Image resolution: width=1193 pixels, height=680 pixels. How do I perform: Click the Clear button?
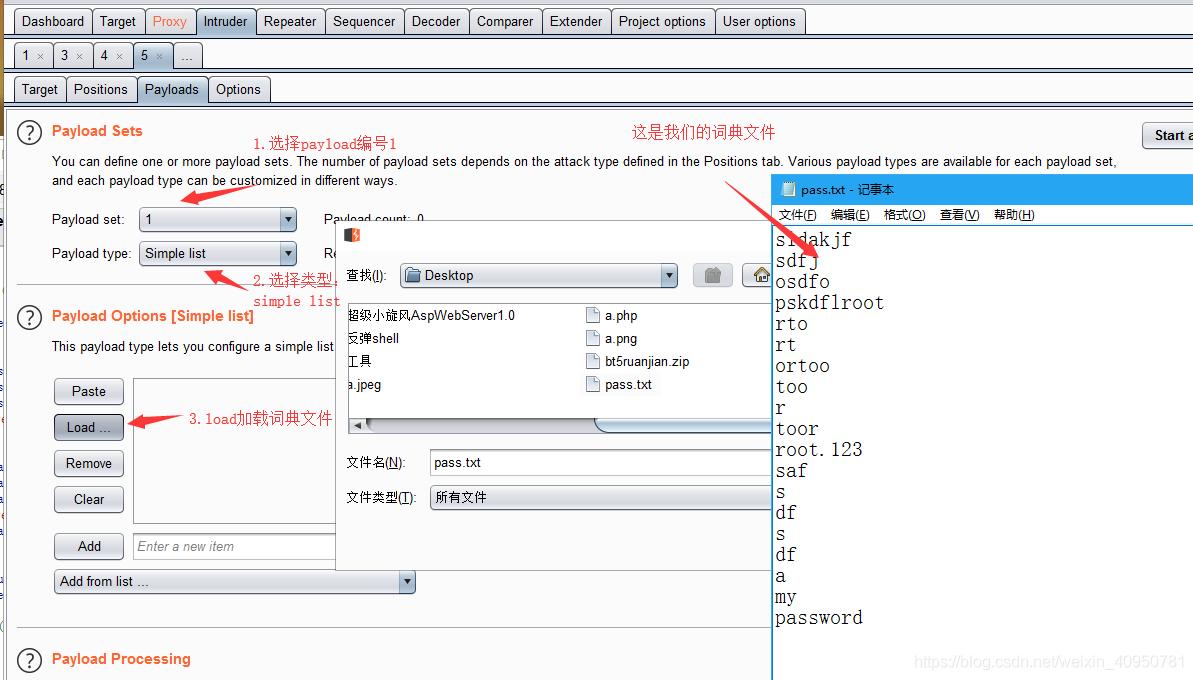[x=89, y=499]
